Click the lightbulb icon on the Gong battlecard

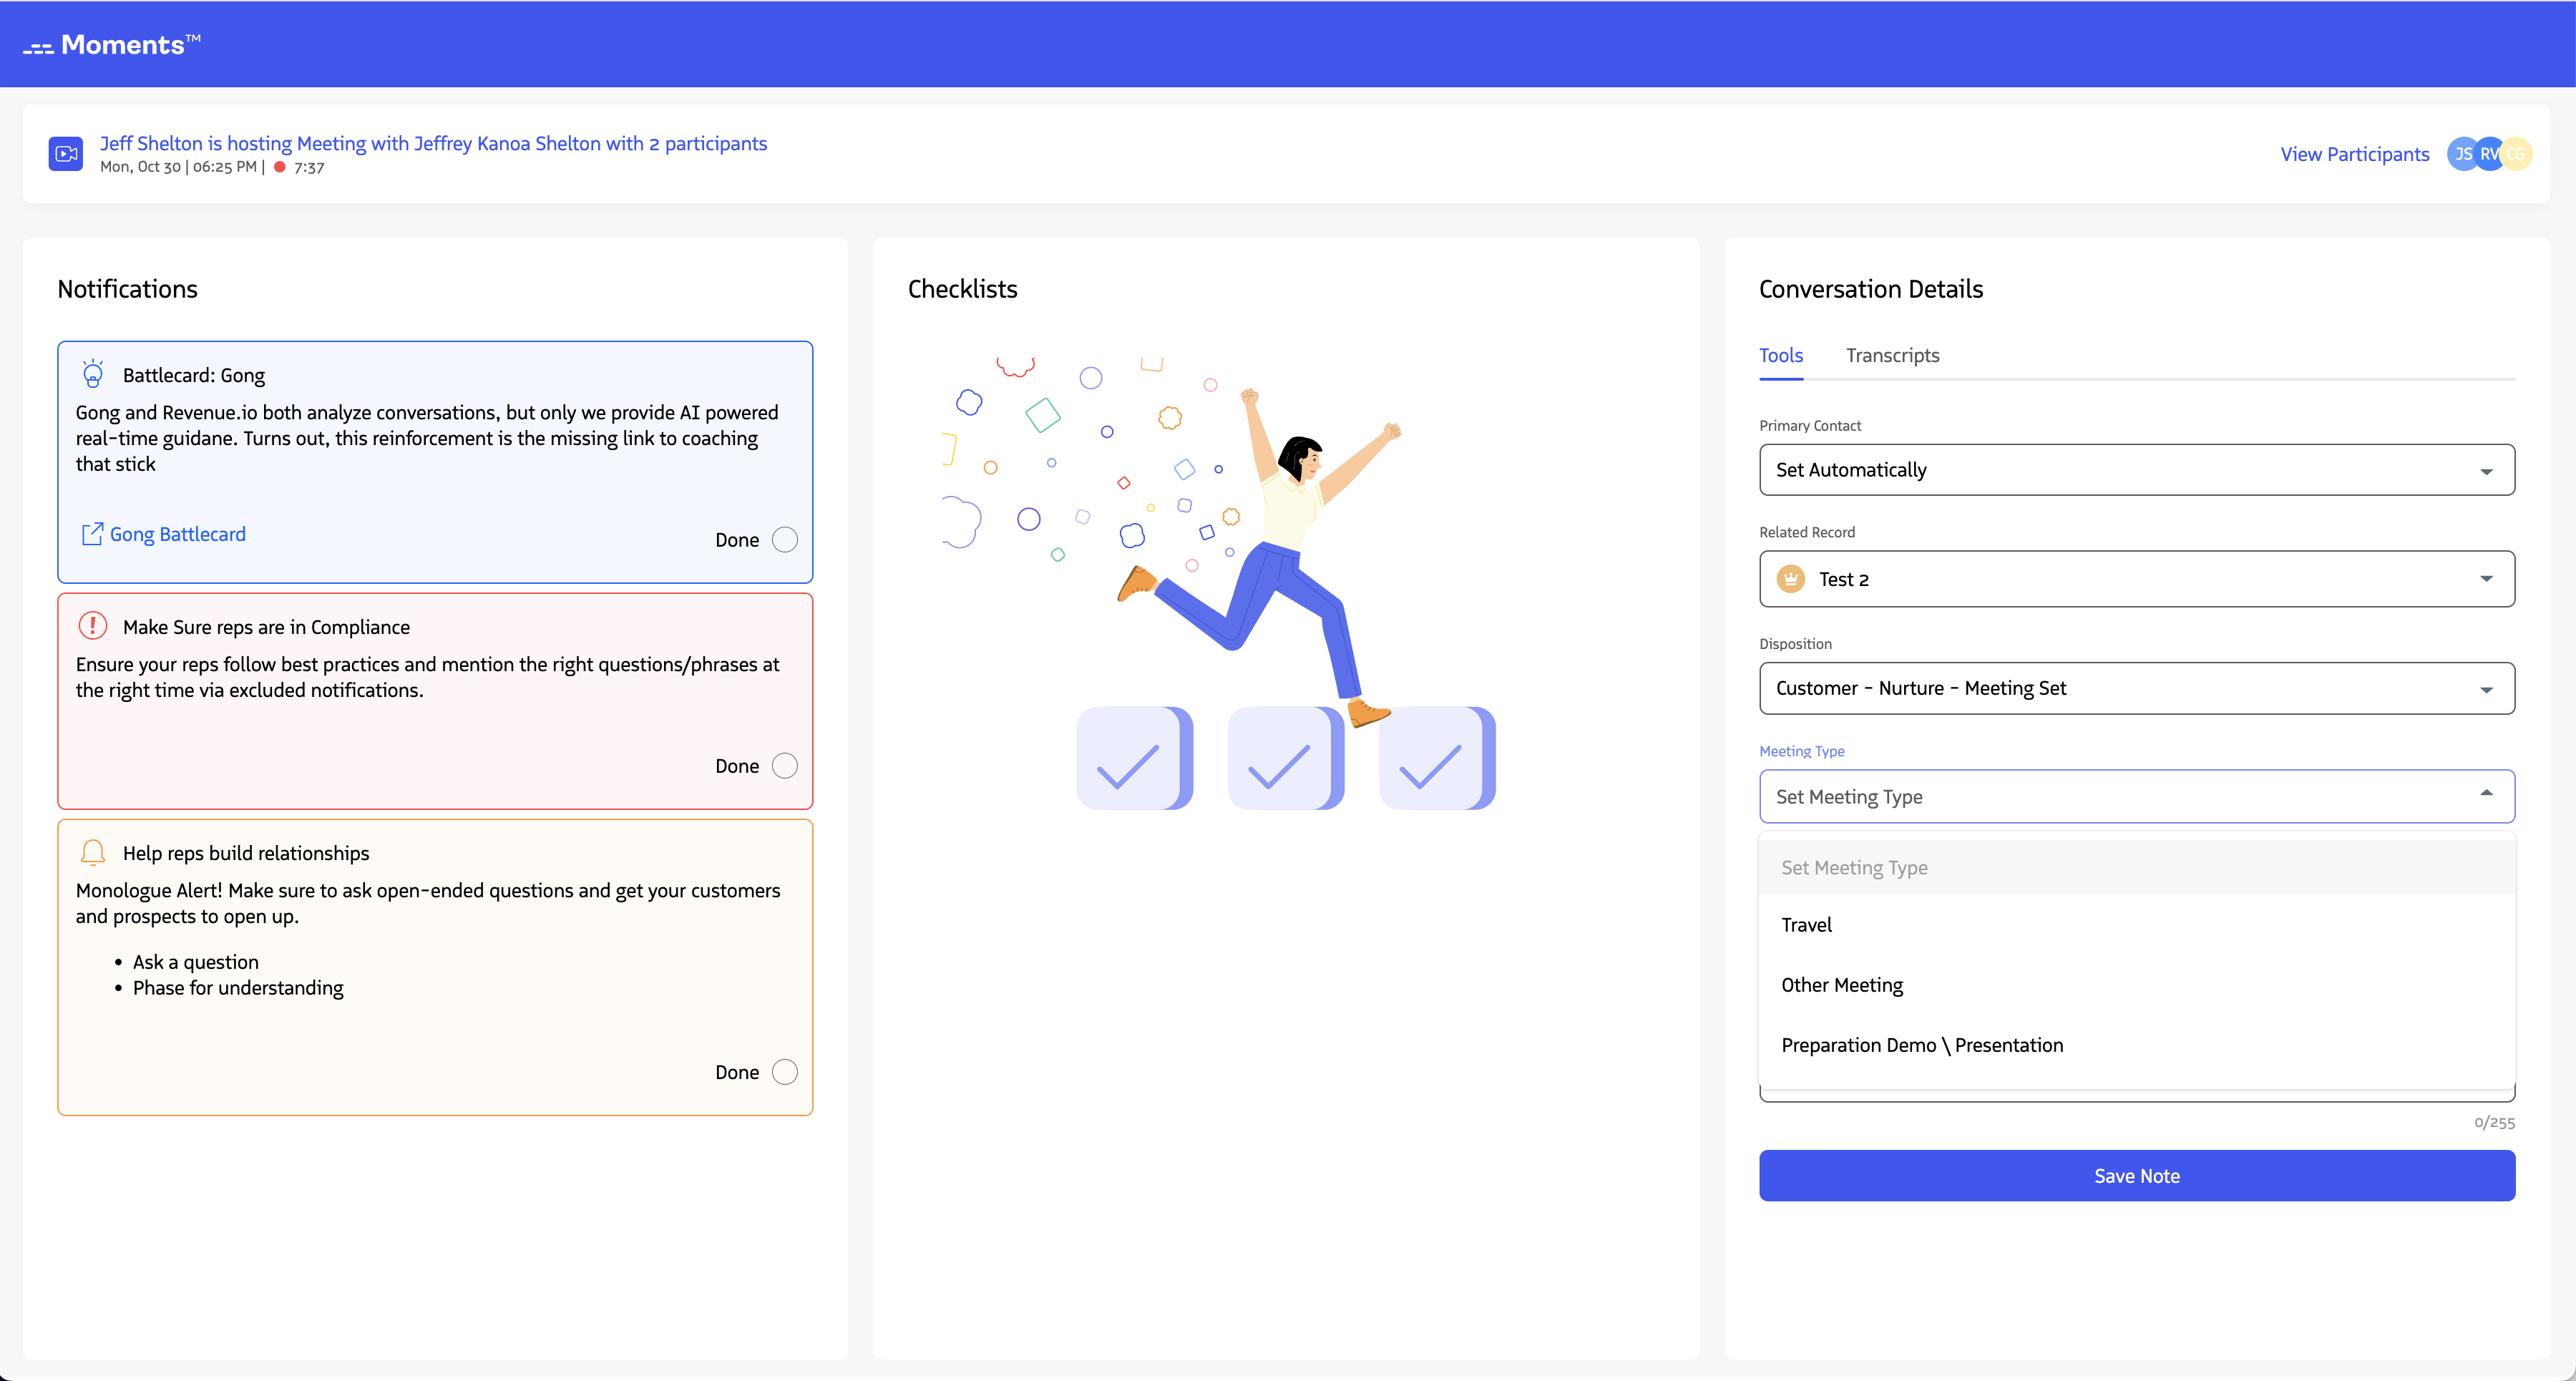(93, 374)
